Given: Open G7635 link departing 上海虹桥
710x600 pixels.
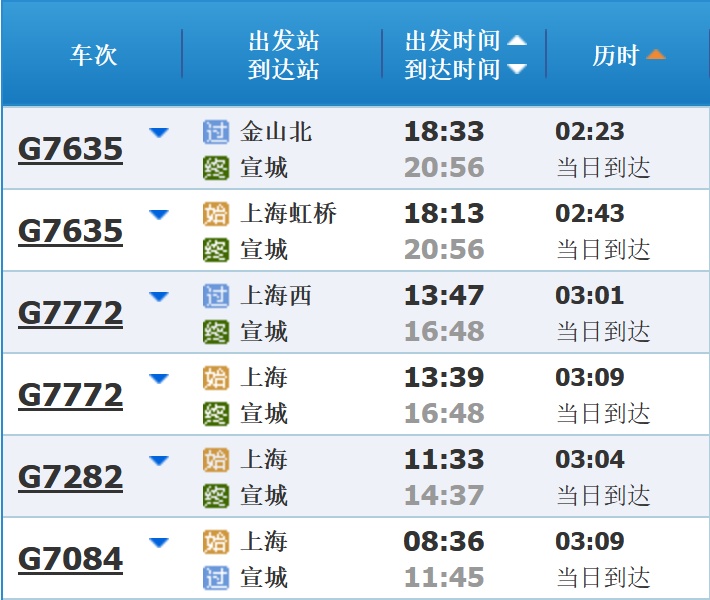Looking at the screenshot, I should point(70,231).
